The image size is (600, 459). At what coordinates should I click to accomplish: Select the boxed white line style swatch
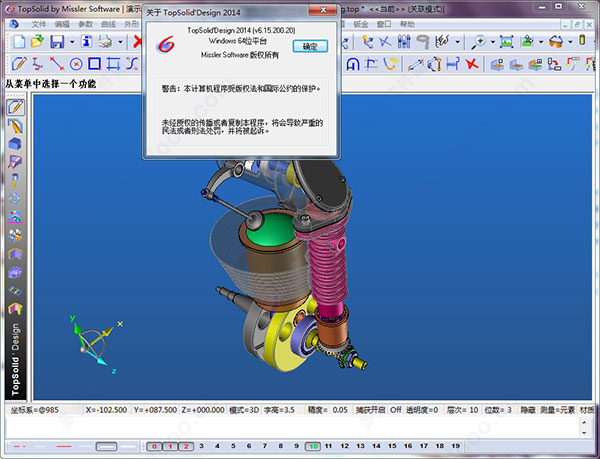pyautogui.click(x=106, y=446)
